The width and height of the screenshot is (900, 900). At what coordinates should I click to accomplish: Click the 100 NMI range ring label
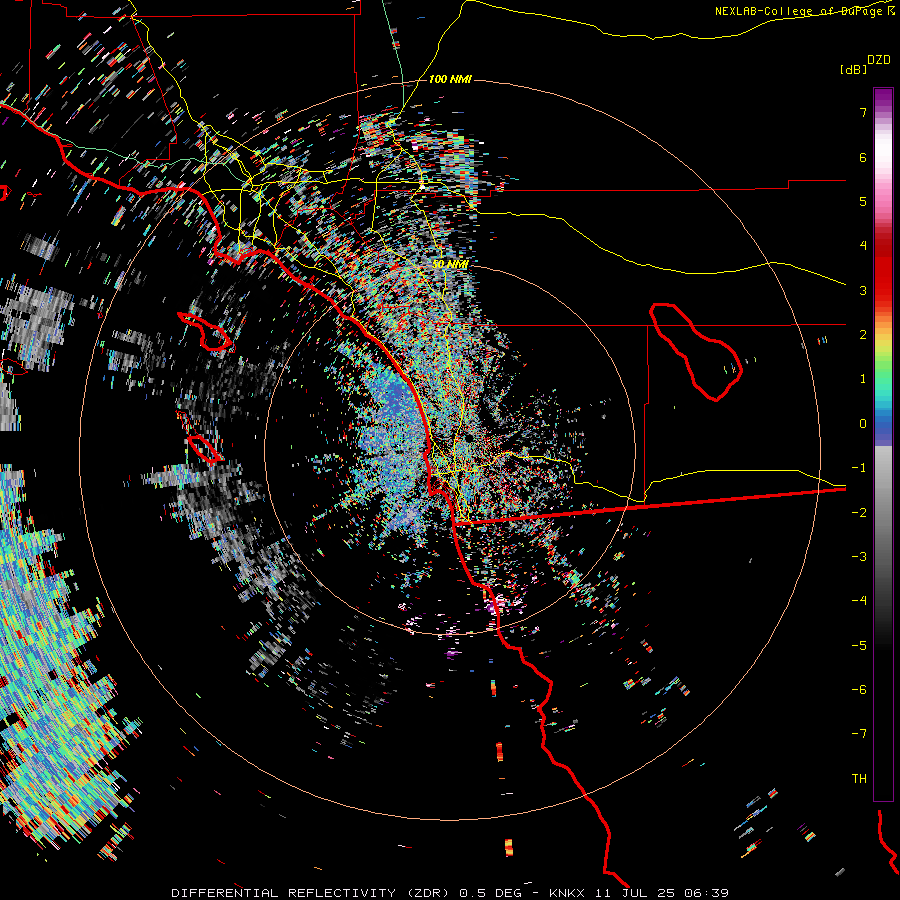coord(450,79)
